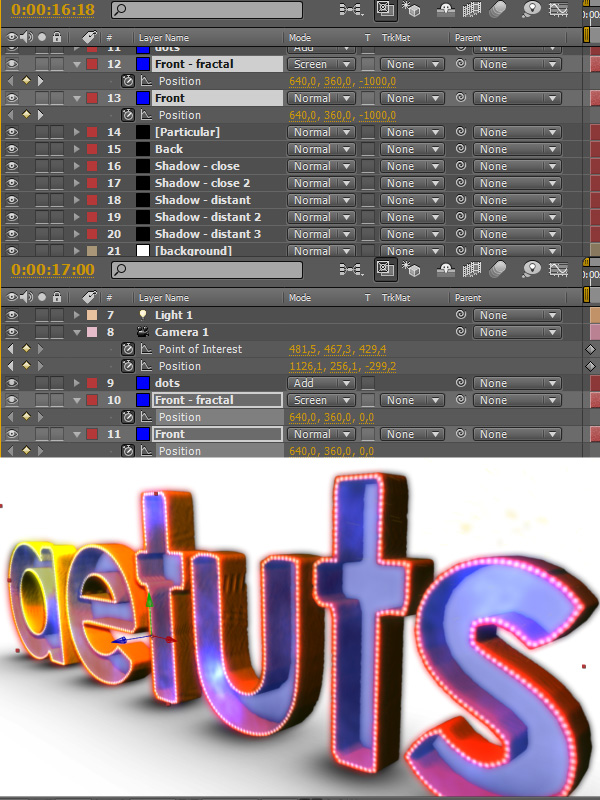Add keyframe diamond on layer 10 Position

[x=26, y=417]
